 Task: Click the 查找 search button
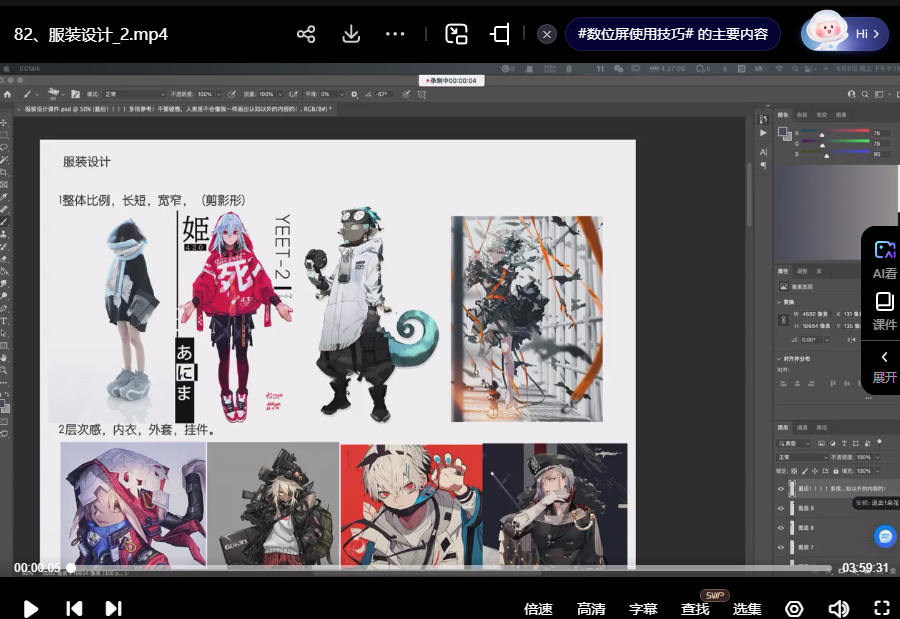tap(695, 609)
